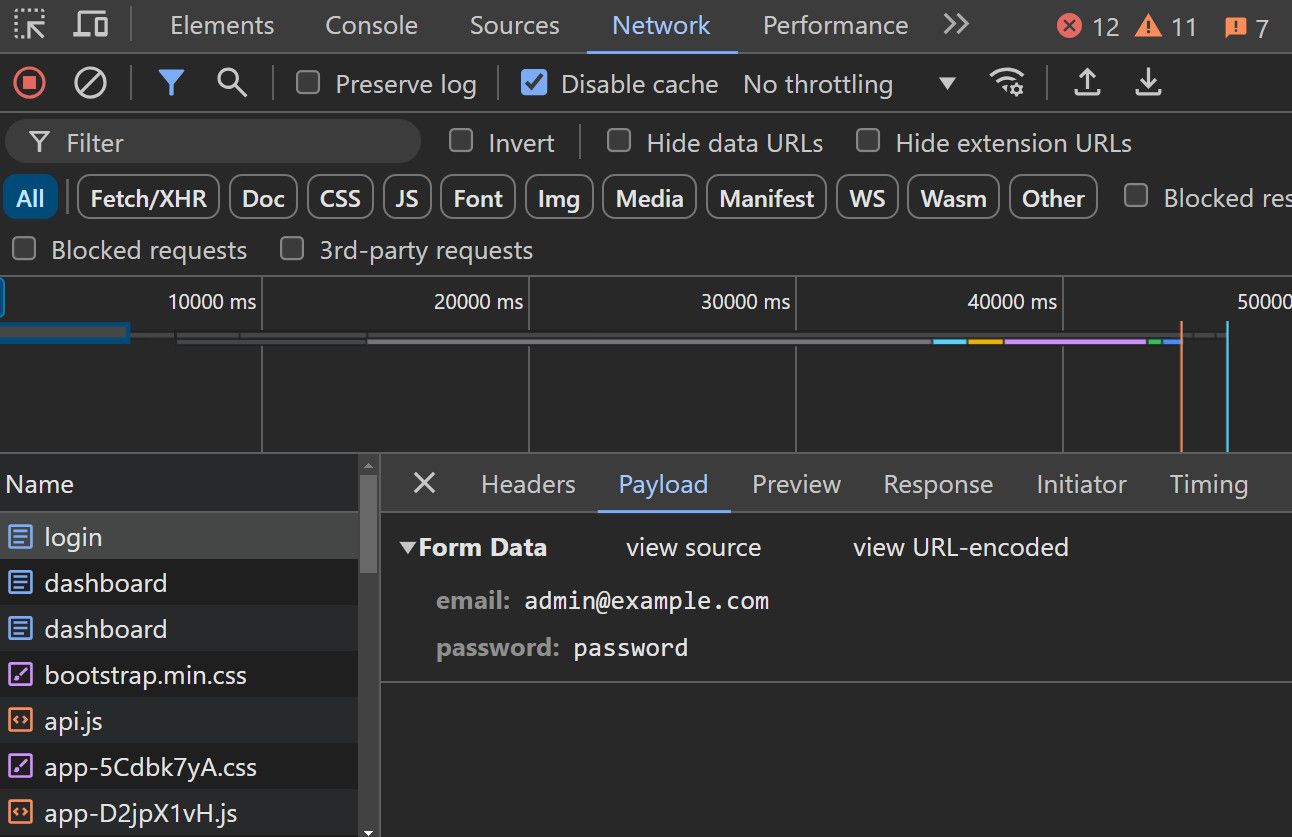Filter by Wasm requests
Image resolution: width=1292 pixels, height=837 pixels.
tap(953, 198)
